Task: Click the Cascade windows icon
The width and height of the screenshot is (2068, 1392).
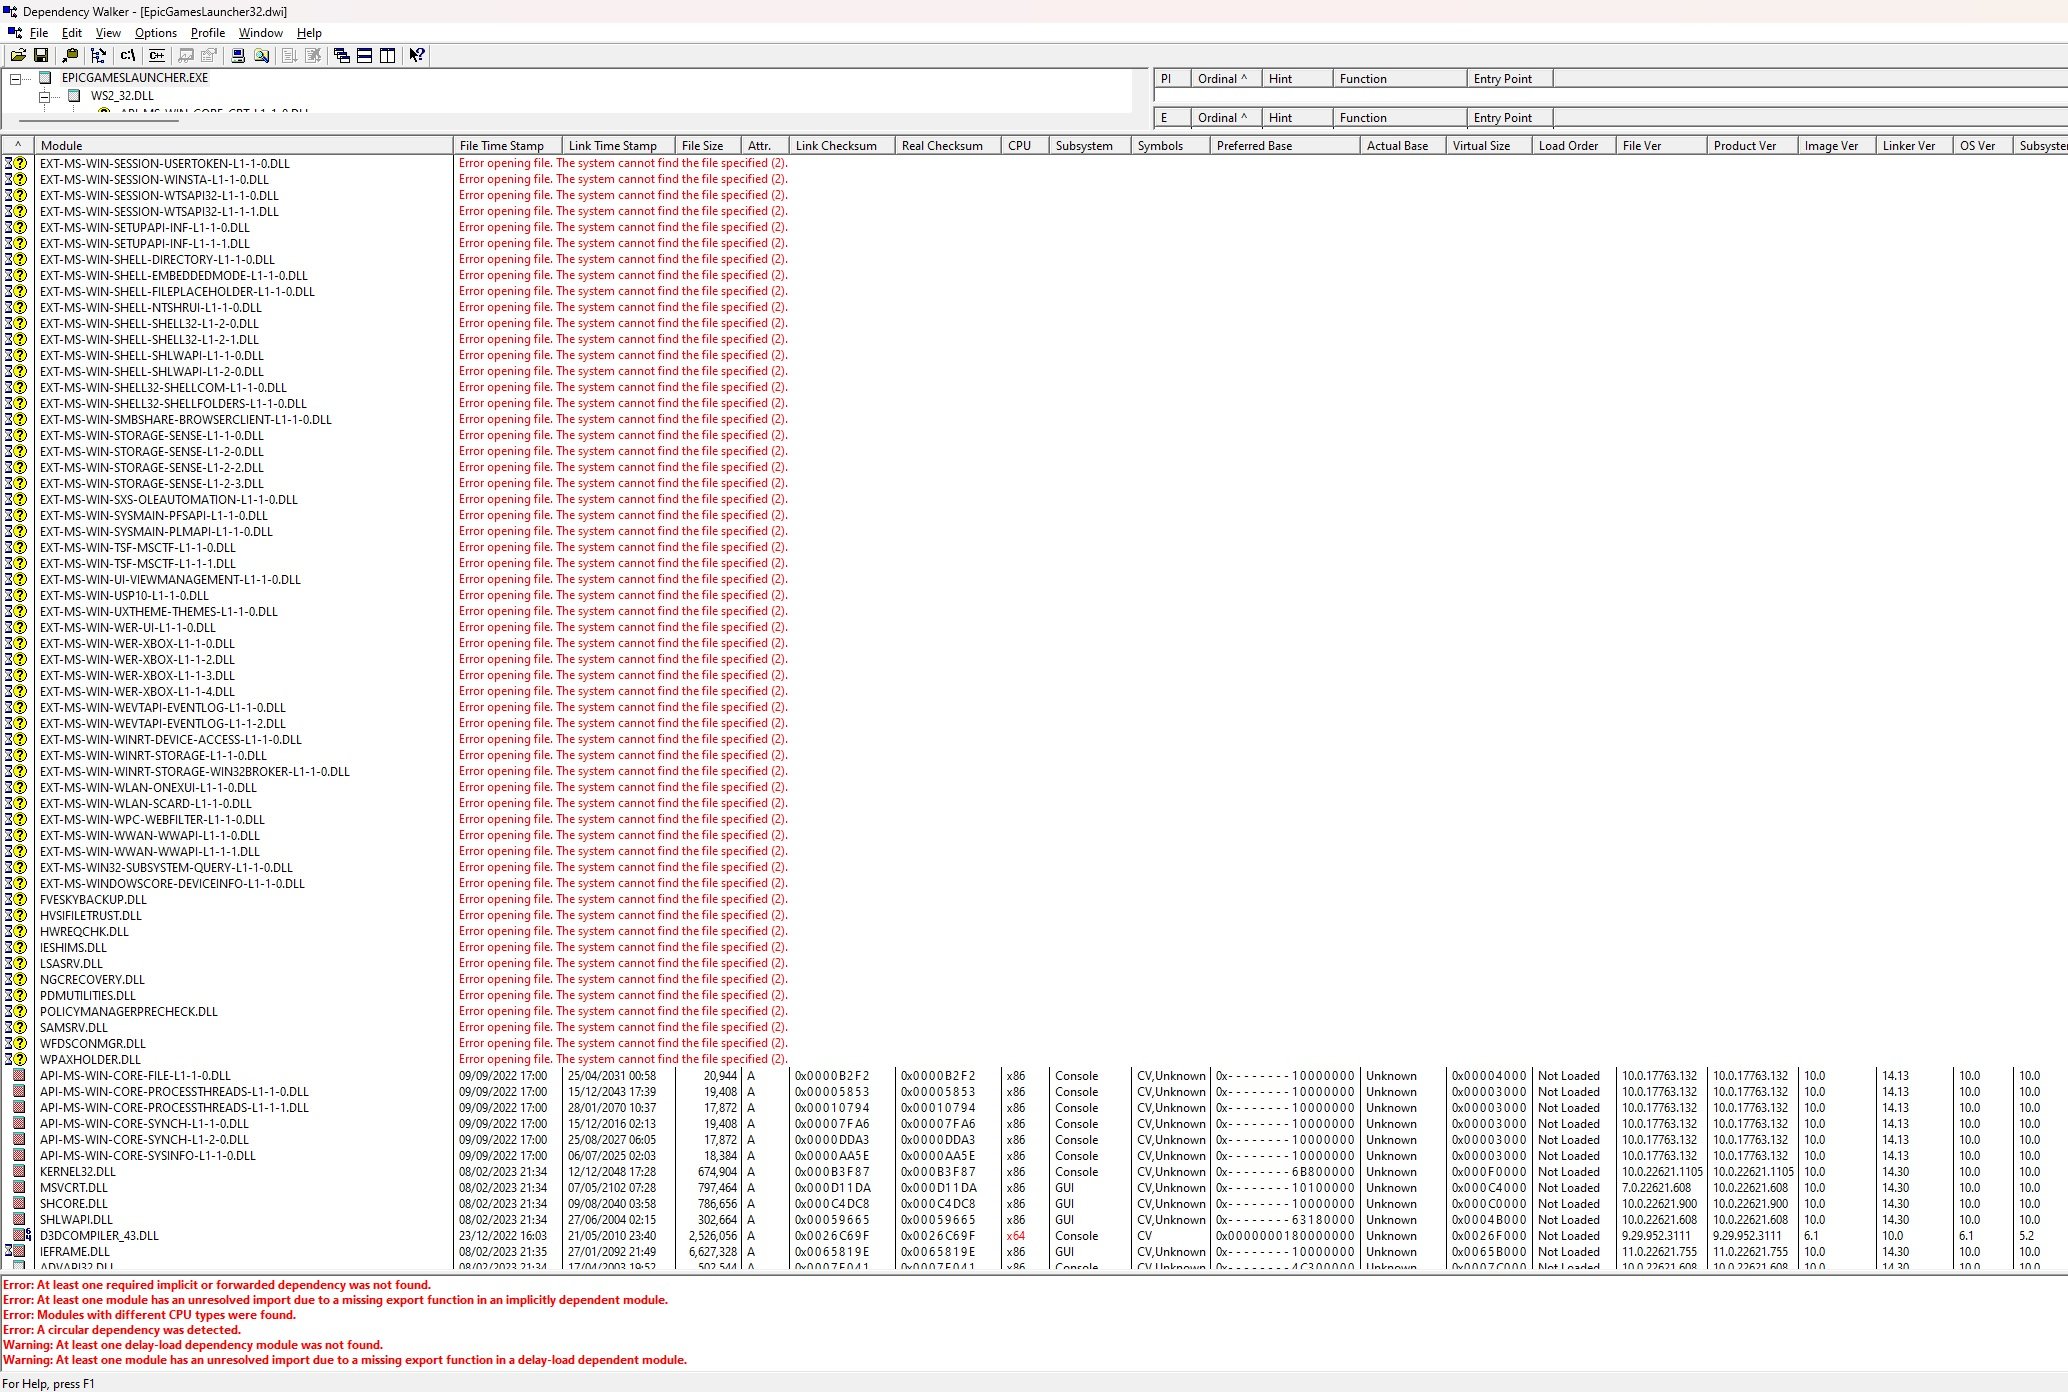Action: (342, 56)
